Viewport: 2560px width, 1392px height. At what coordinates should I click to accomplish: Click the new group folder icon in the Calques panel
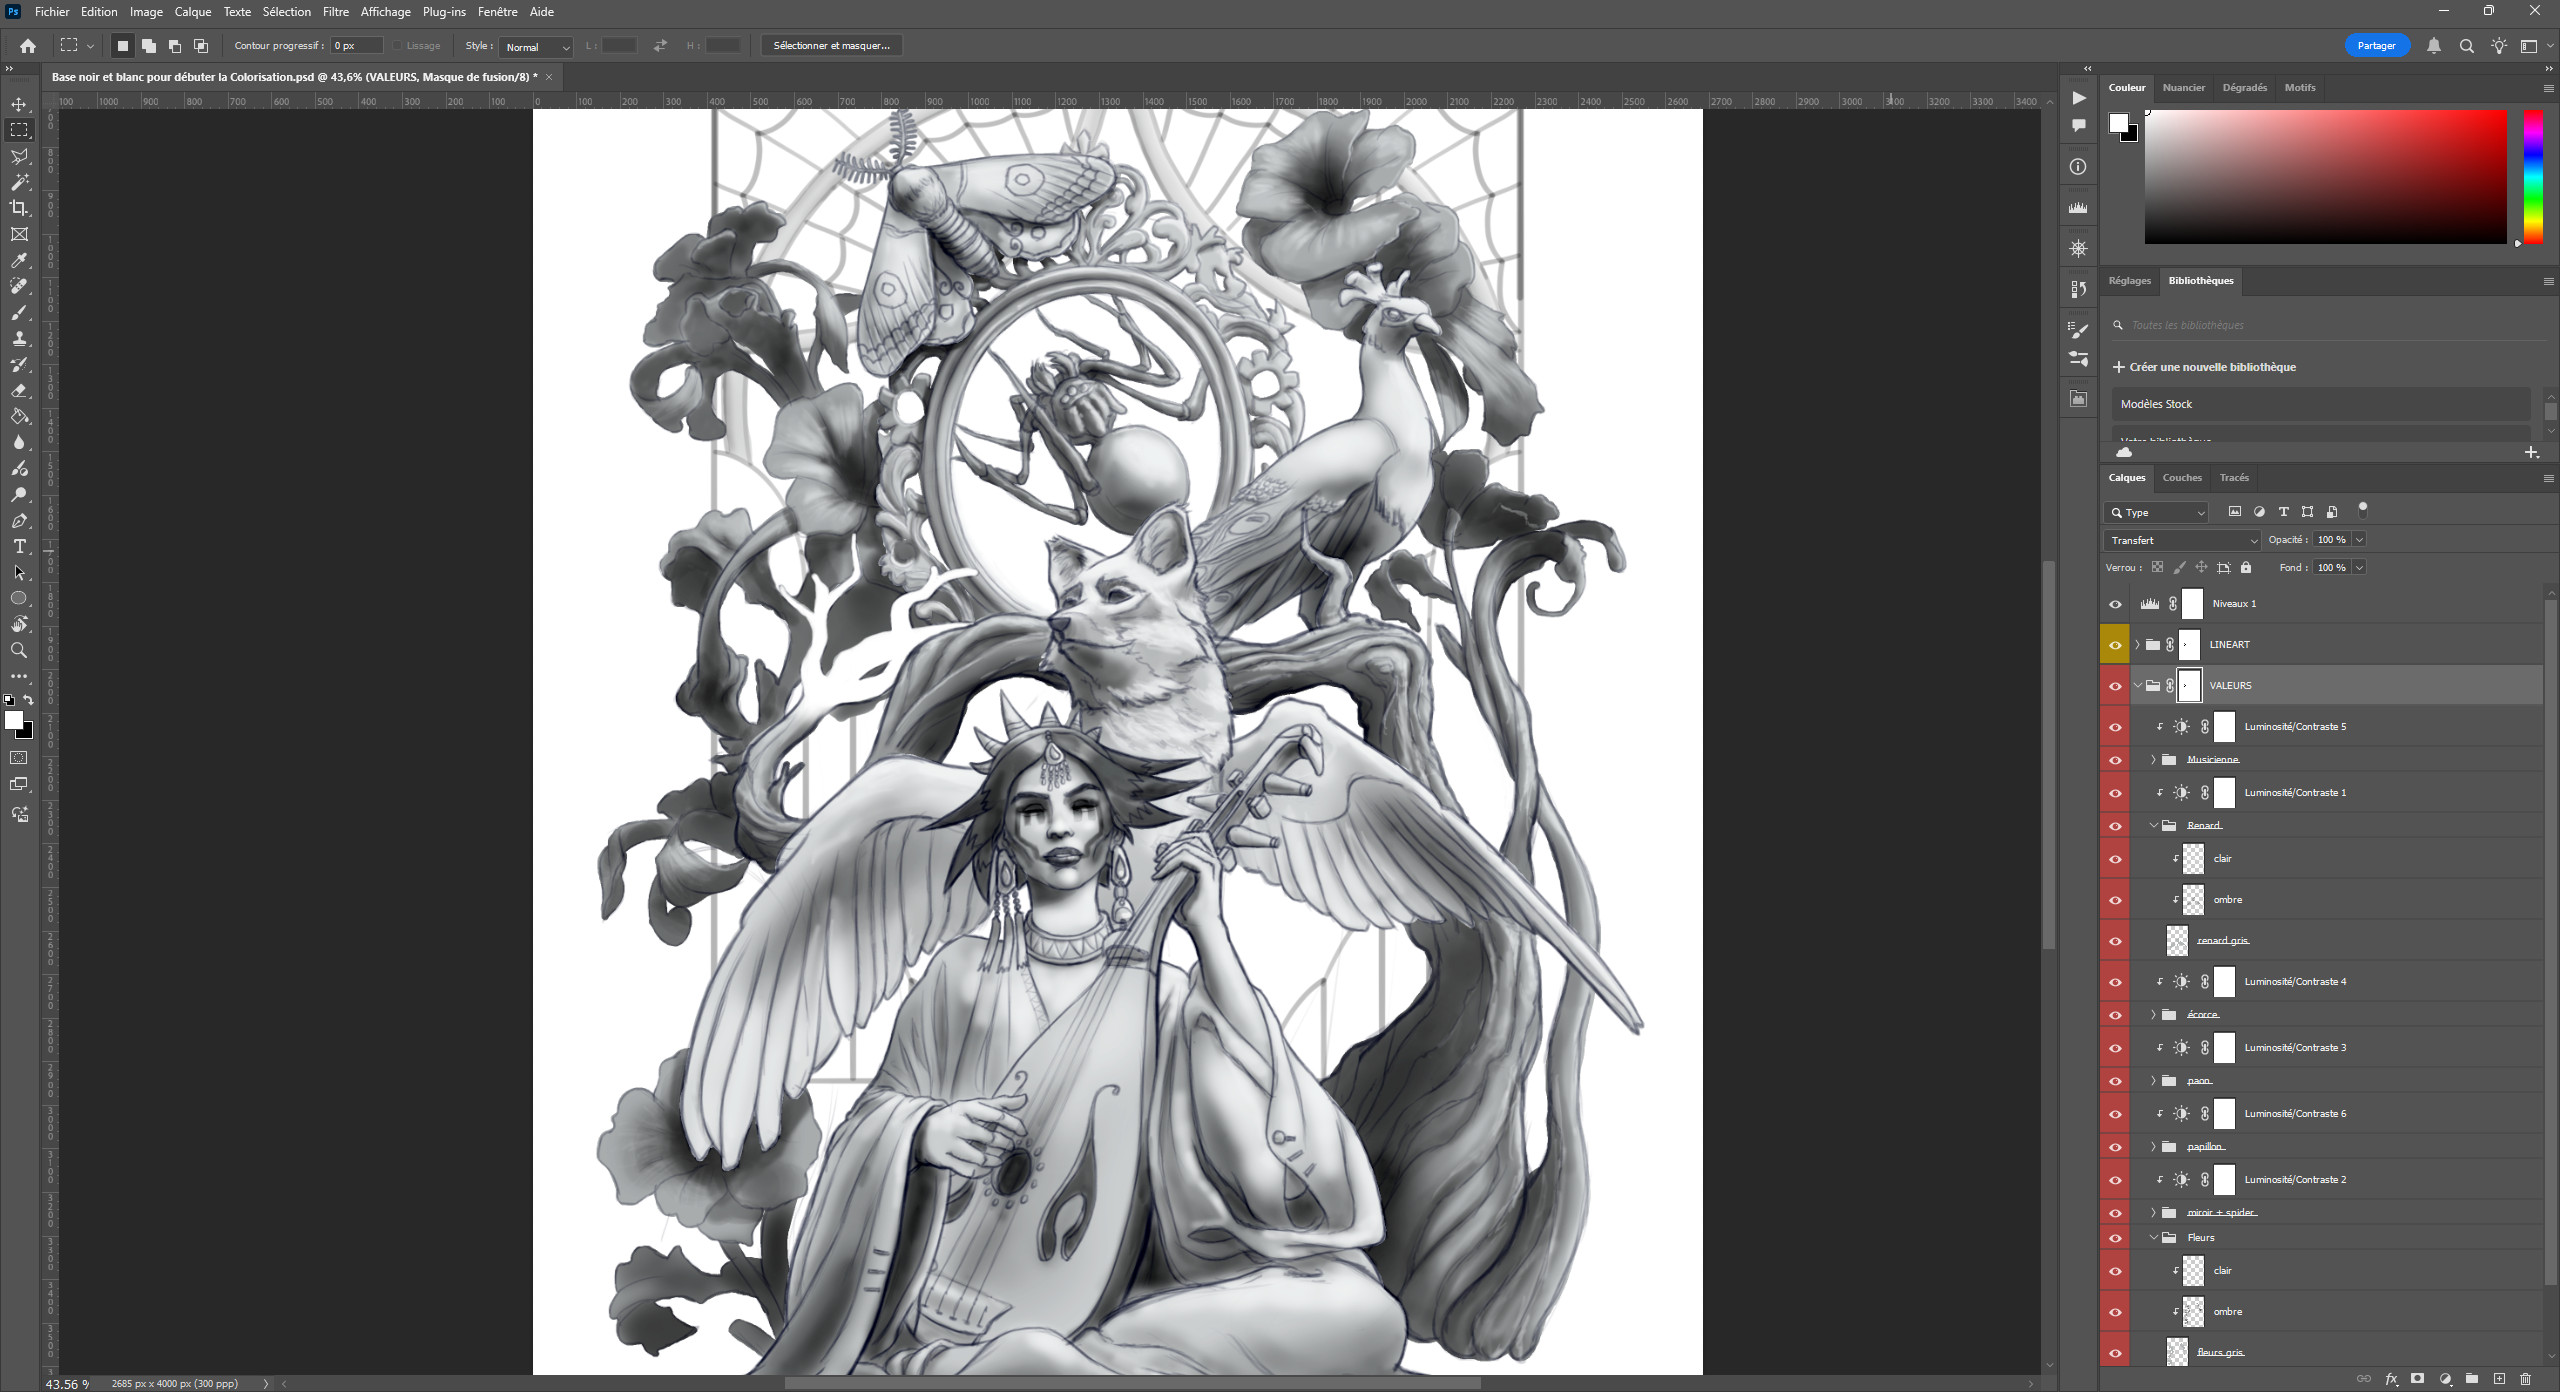coord(2471,1379)
